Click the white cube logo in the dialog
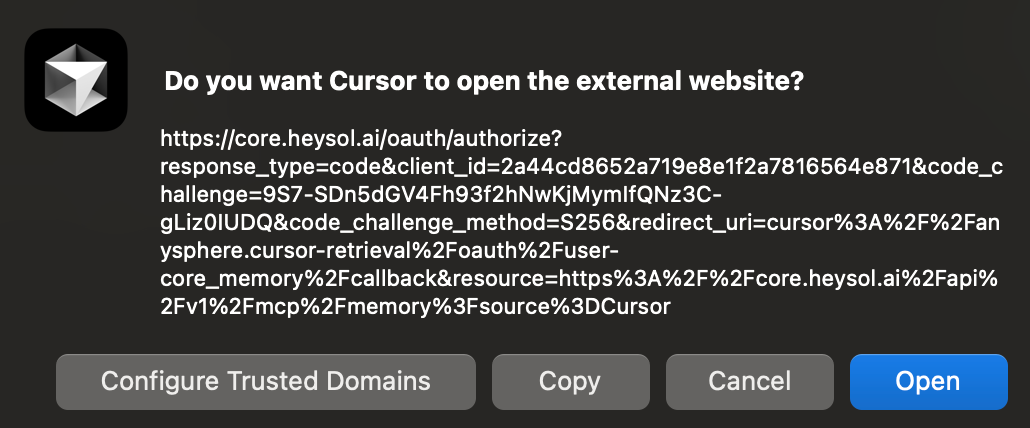This screenshot has height=428, width=1030. (x=76, y=80)
